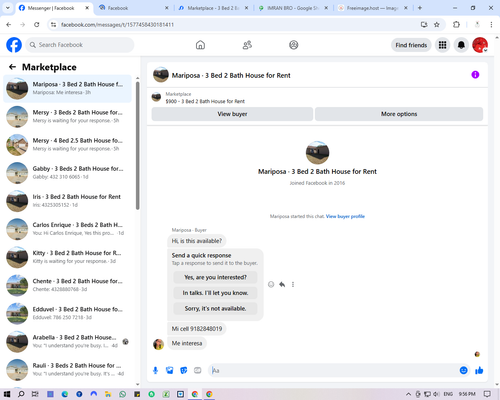
Task: Open the Arabella conversation
Action: 67,341
